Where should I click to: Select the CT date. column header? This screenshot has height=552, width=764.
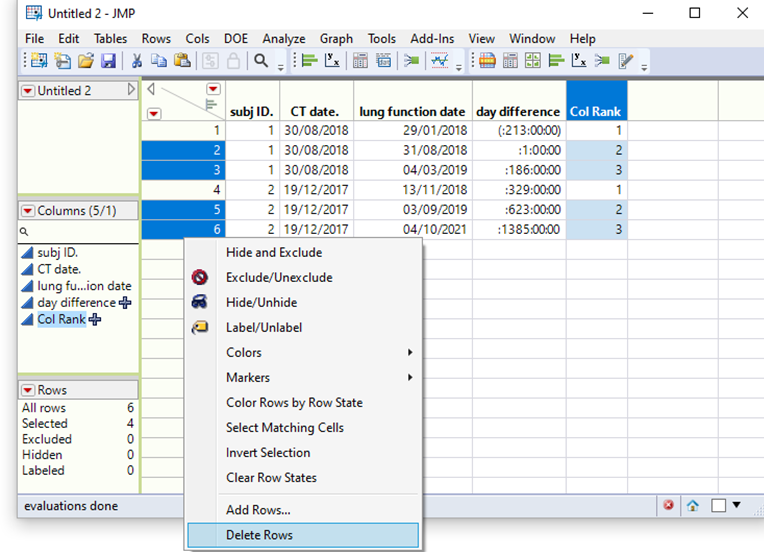(316, 101)
